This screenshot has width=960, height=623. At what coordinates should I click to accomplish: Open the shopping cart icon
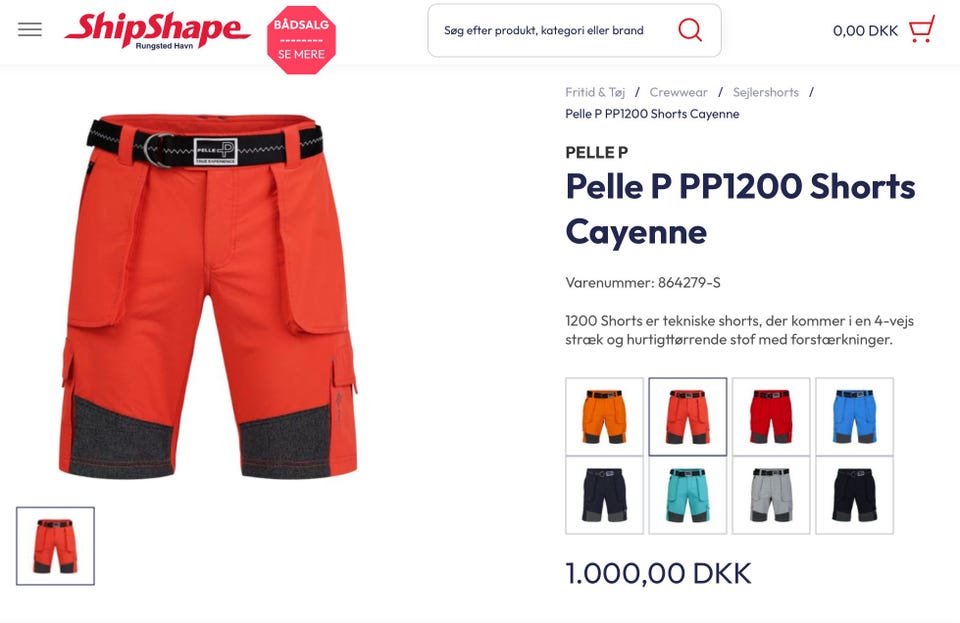(x=921, y=29)
